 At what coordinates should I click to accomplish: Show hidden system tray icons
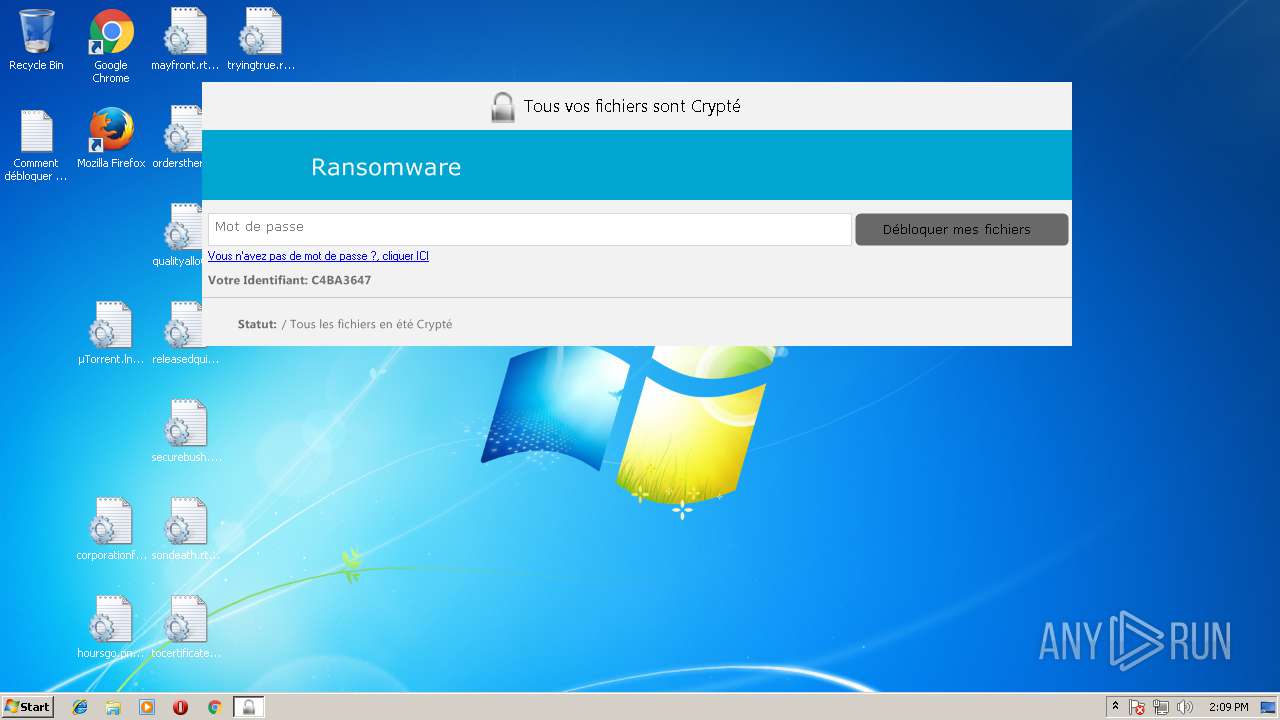click(1115, 707)
